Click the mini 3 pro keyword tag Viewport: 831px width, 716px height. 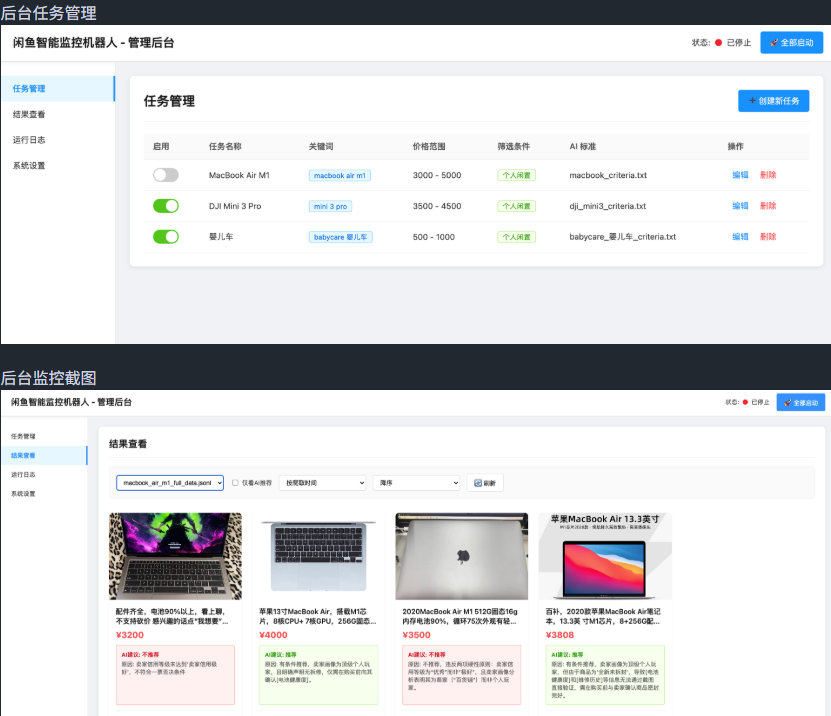(x=330, y=206)
